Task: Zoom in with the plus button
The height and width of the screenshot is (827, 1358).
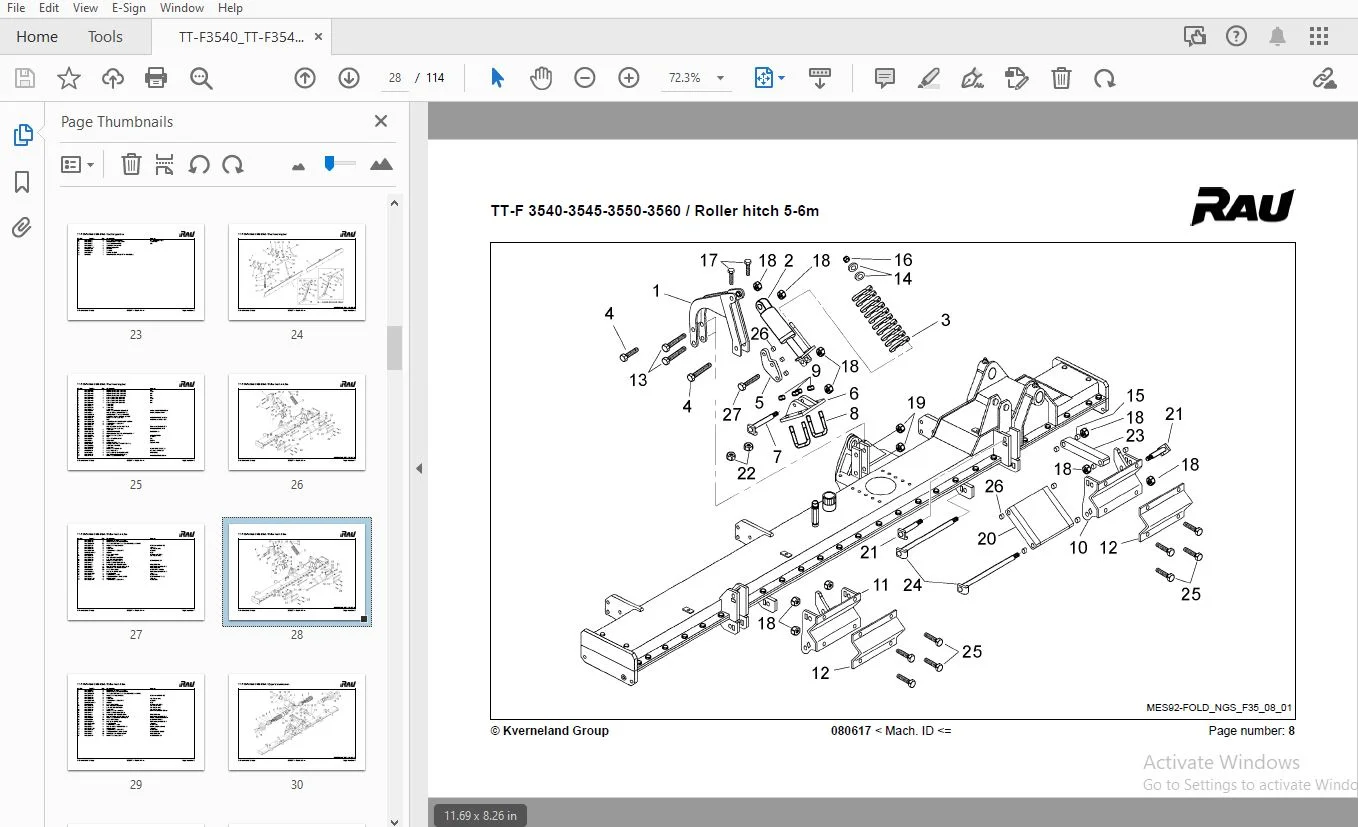Action: click(629, 78)
